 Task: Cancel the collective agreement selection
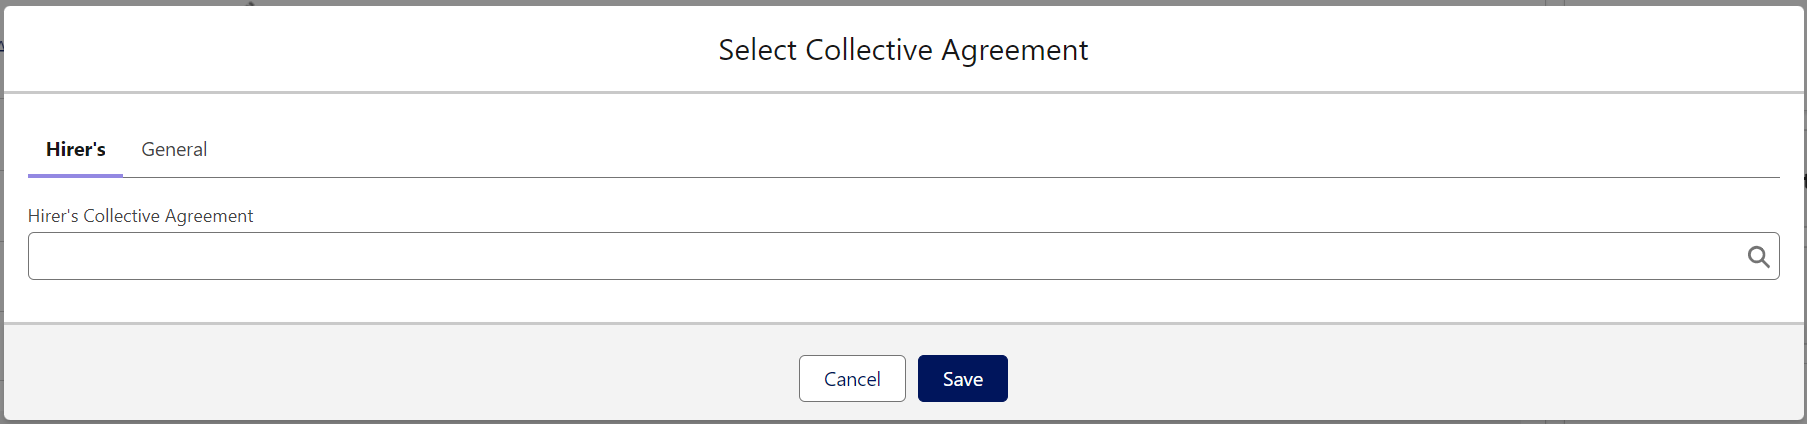pos(852,379)
